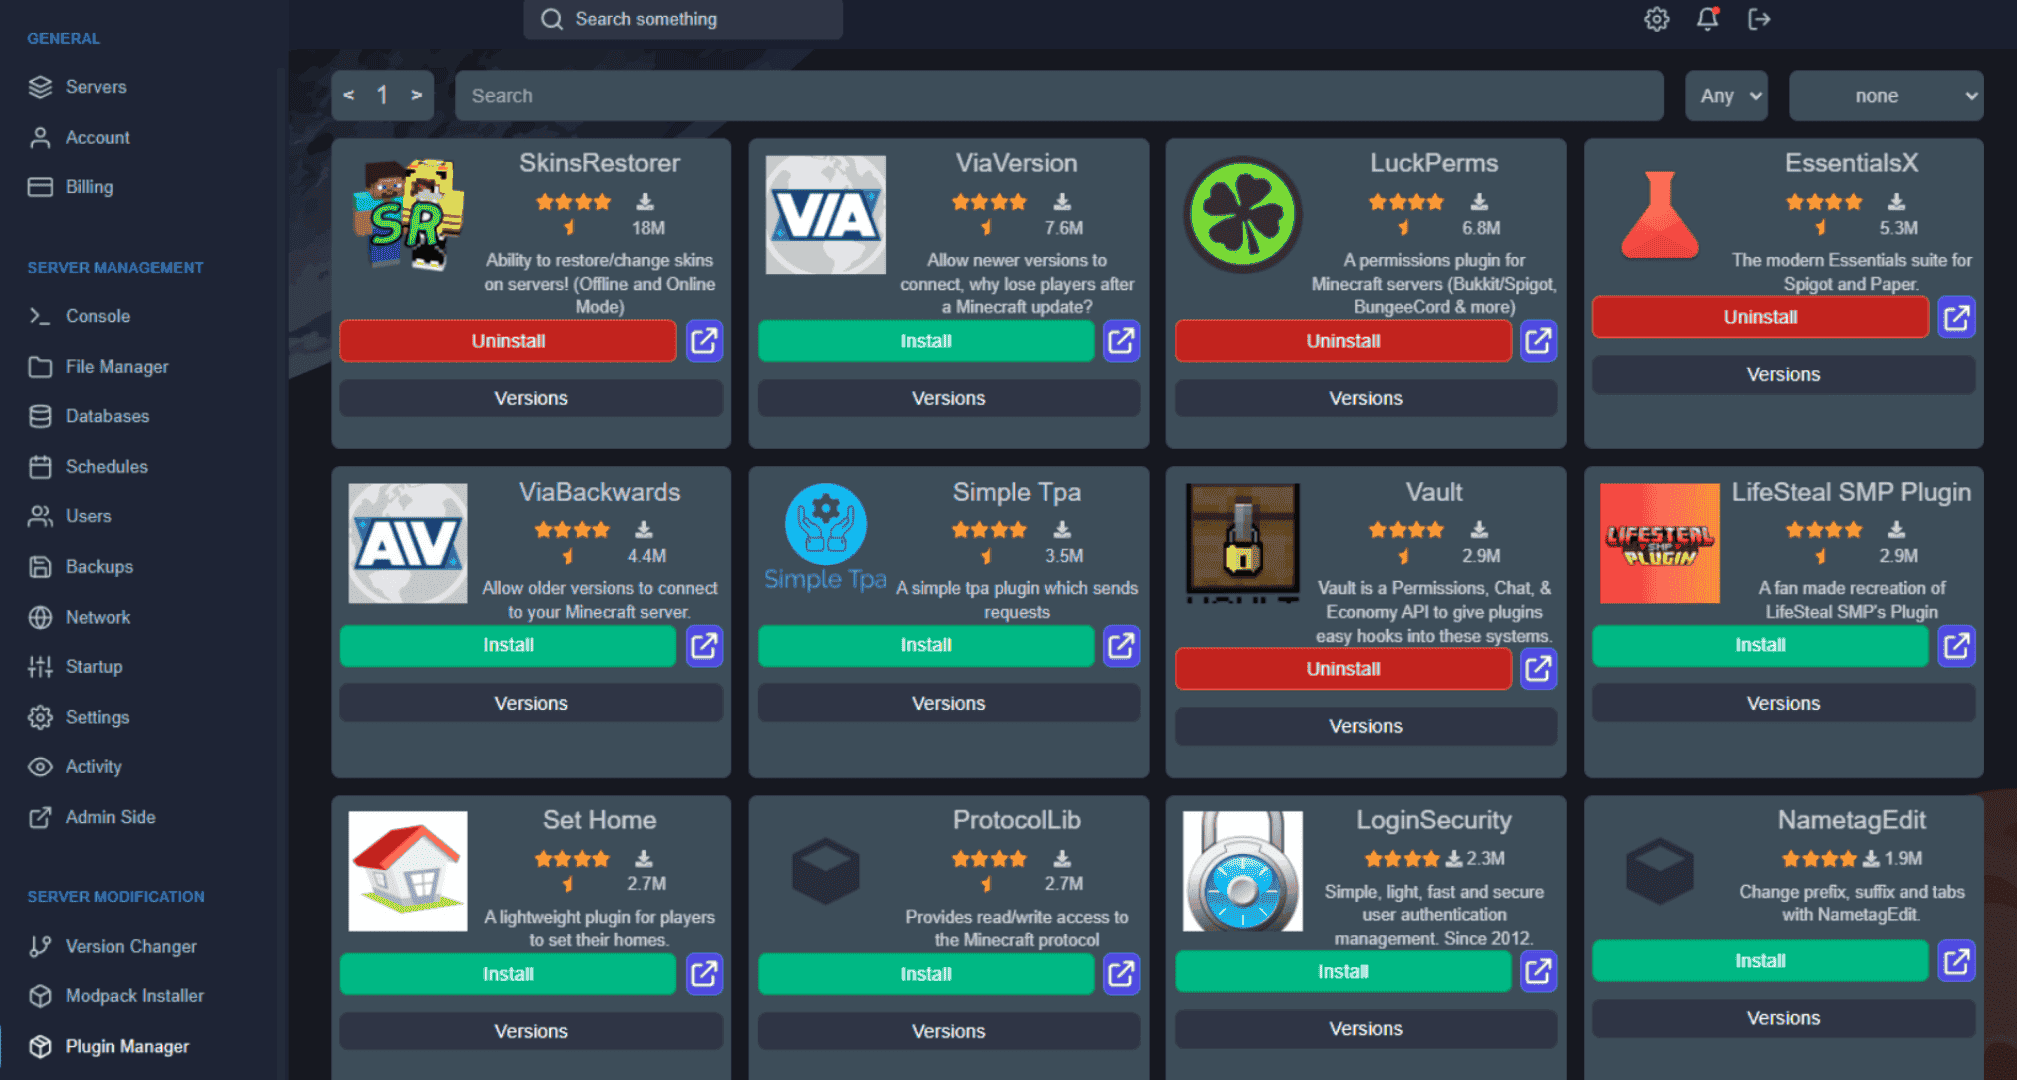2017x1080 pixels.
Task: View the Activity log
Action: click(91, 766)
